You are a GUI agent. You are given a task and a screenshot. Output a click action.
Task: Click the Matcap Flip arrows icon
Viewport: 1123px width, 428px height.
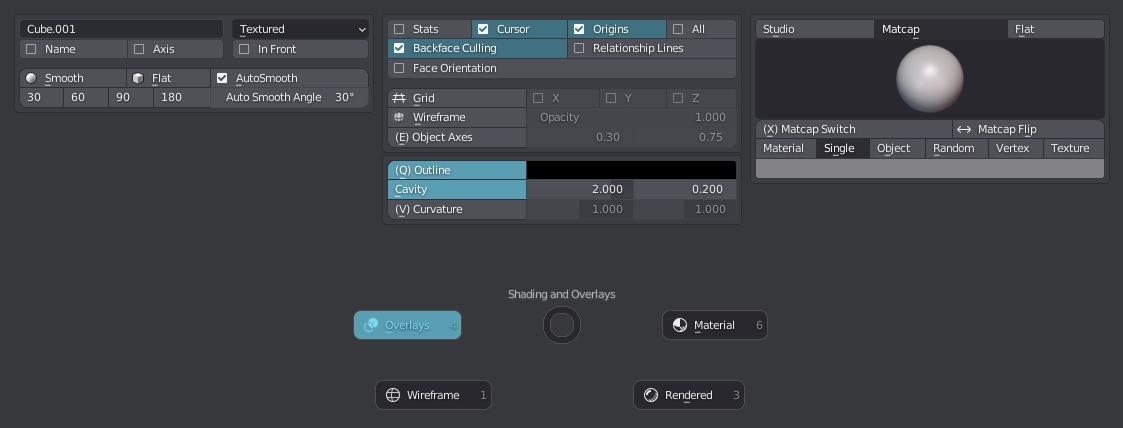click(964, 130)
